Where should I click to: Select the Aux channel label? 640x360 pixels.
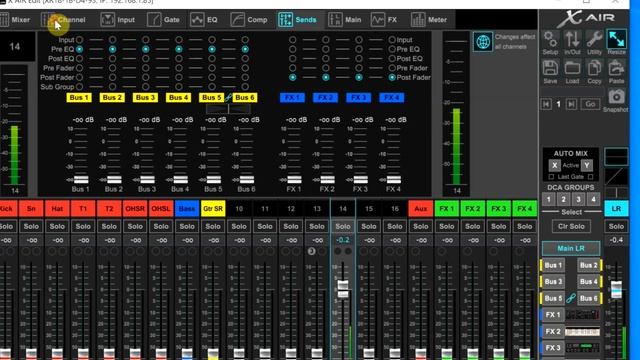tap(420, 209)
